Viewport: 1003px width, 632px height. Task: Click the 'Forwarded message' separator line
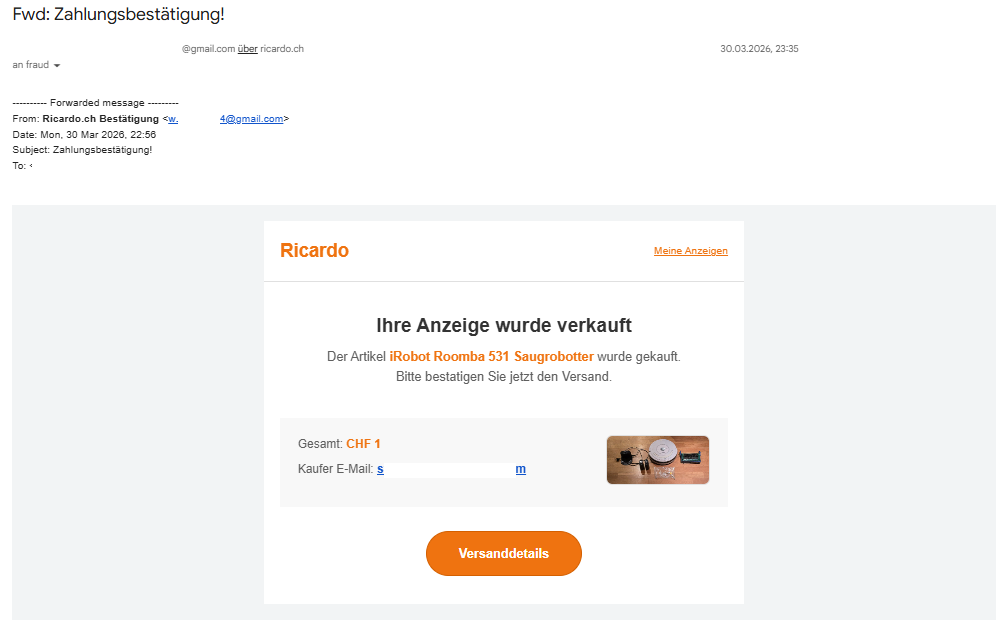coord(95,103)
